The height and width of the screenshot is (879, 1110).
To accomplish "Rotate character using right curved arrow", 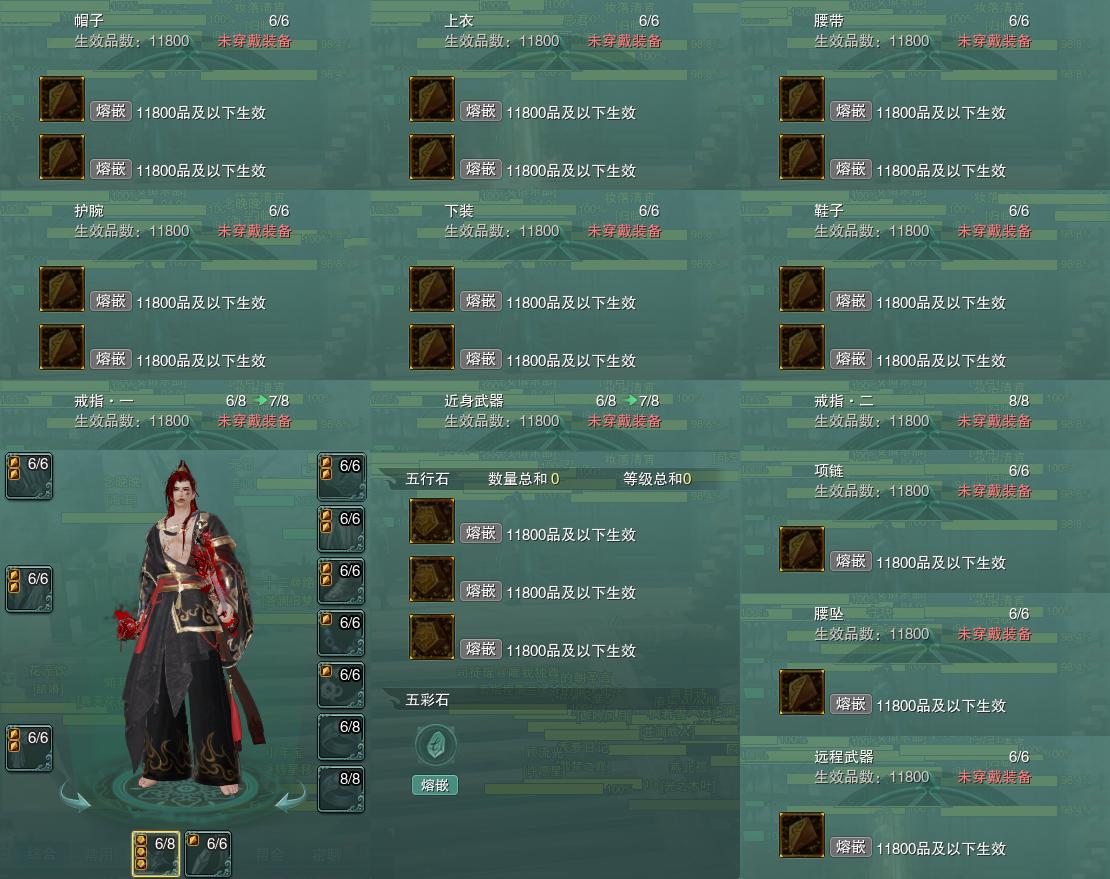I will pyautogui.click(x=291, y=795).
